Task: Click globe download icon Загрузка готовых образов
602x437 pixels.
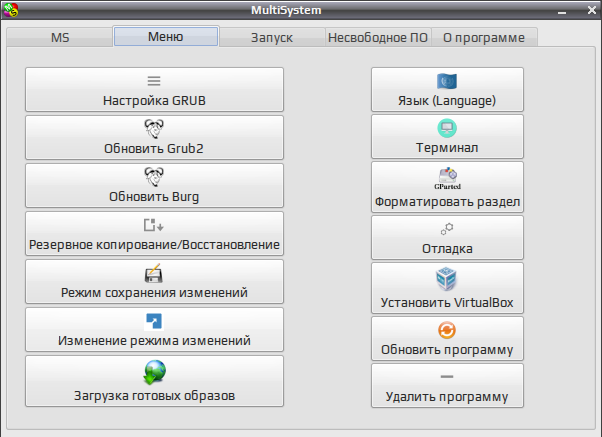Action: [154, 372]
